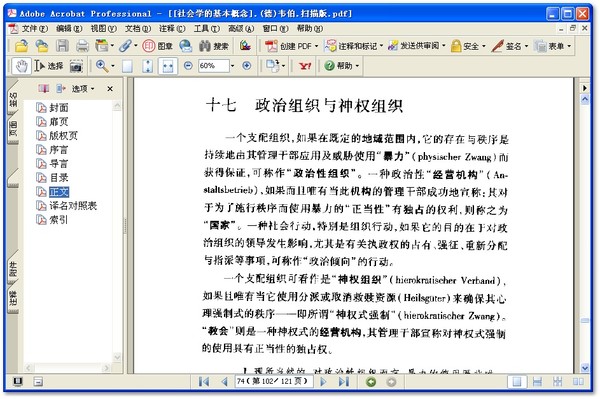Open the 文档(D) menu

[138, 29]
